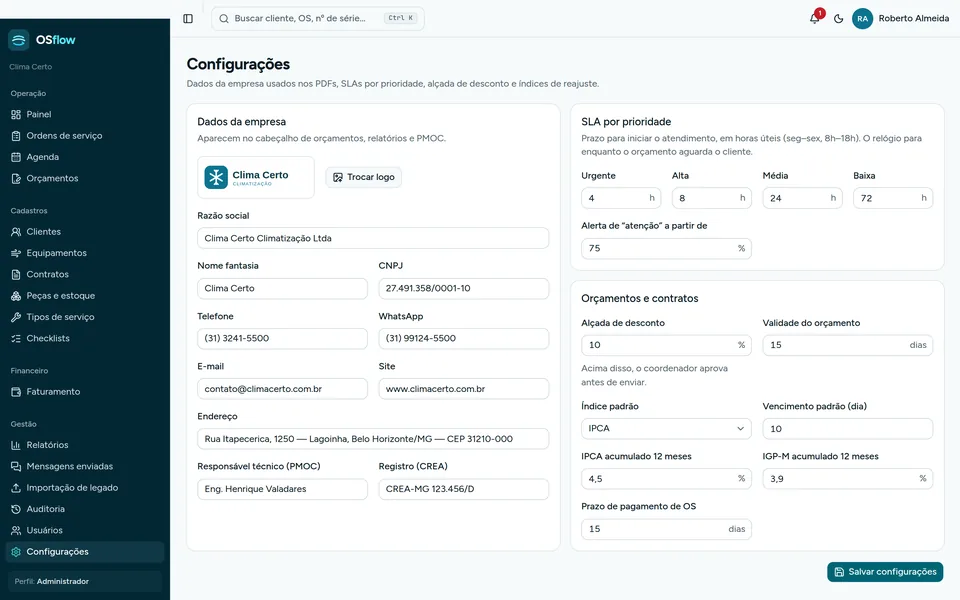
Task: Go to Ordens de serviço
Action: 84,136
